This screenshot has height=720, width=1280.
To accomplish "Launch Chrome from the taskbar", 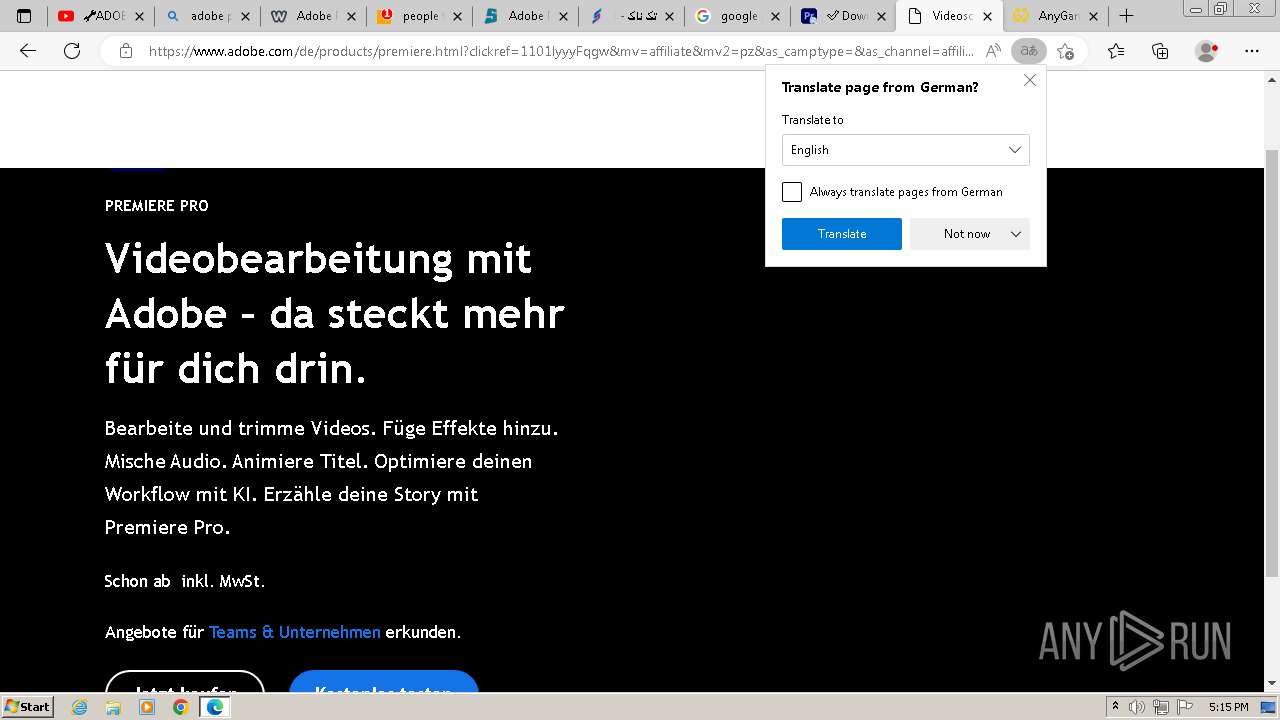I will point(181,707).
